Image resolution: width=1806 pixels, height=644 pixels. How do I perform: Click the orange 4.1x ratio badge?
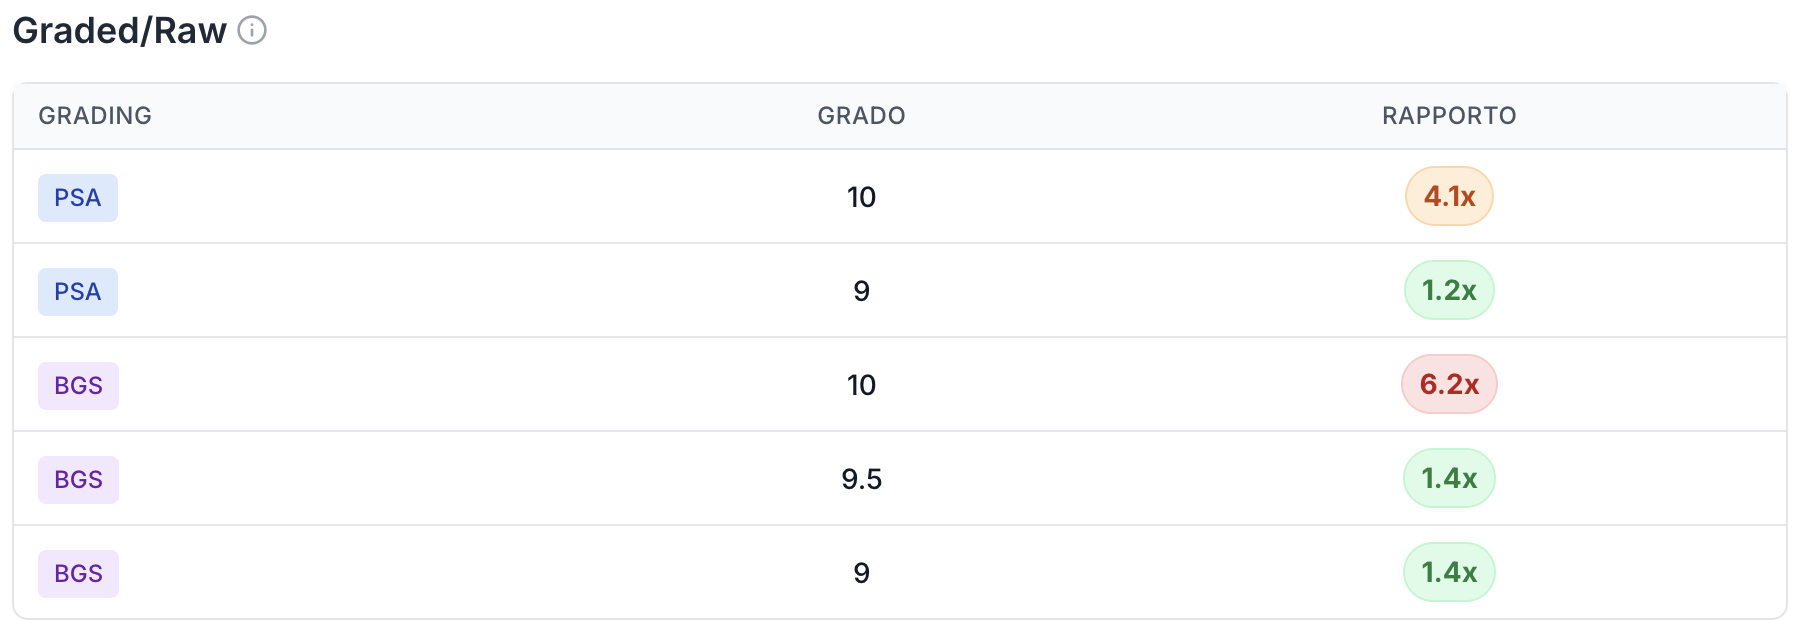(x=1448, y=195)
